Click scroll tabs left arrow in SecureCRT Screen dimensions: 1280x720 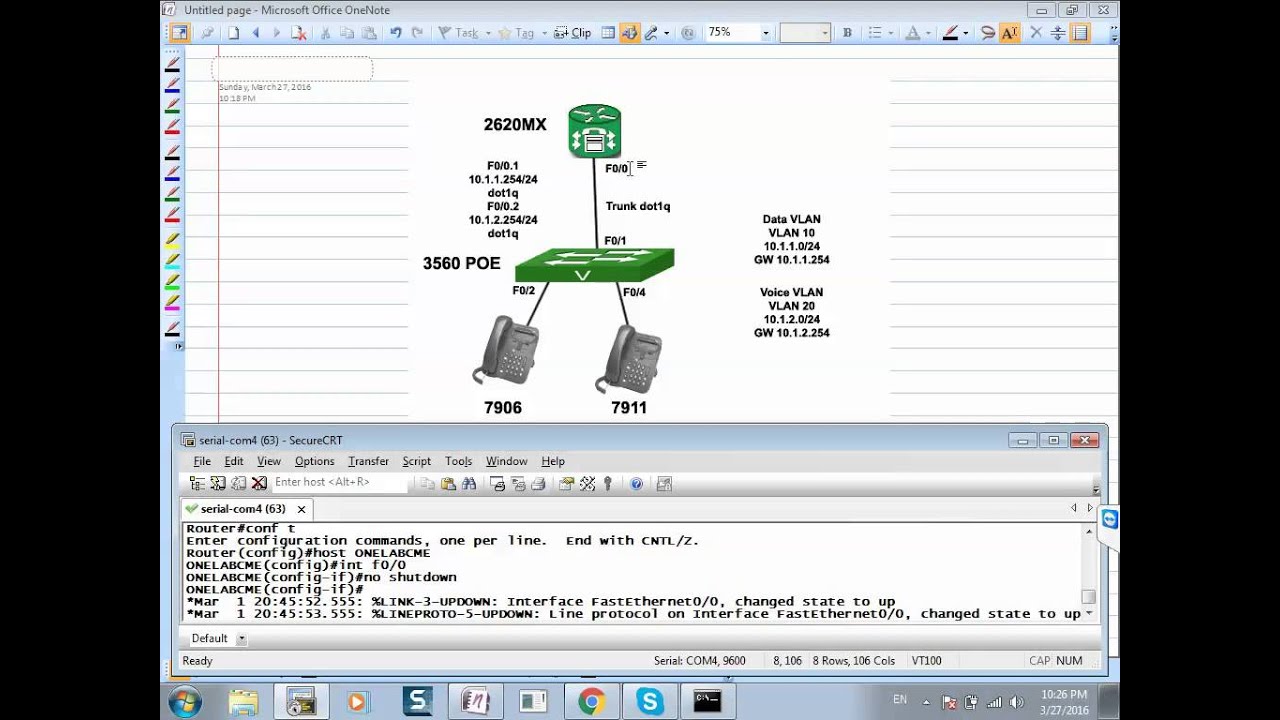coord(1074,508)
